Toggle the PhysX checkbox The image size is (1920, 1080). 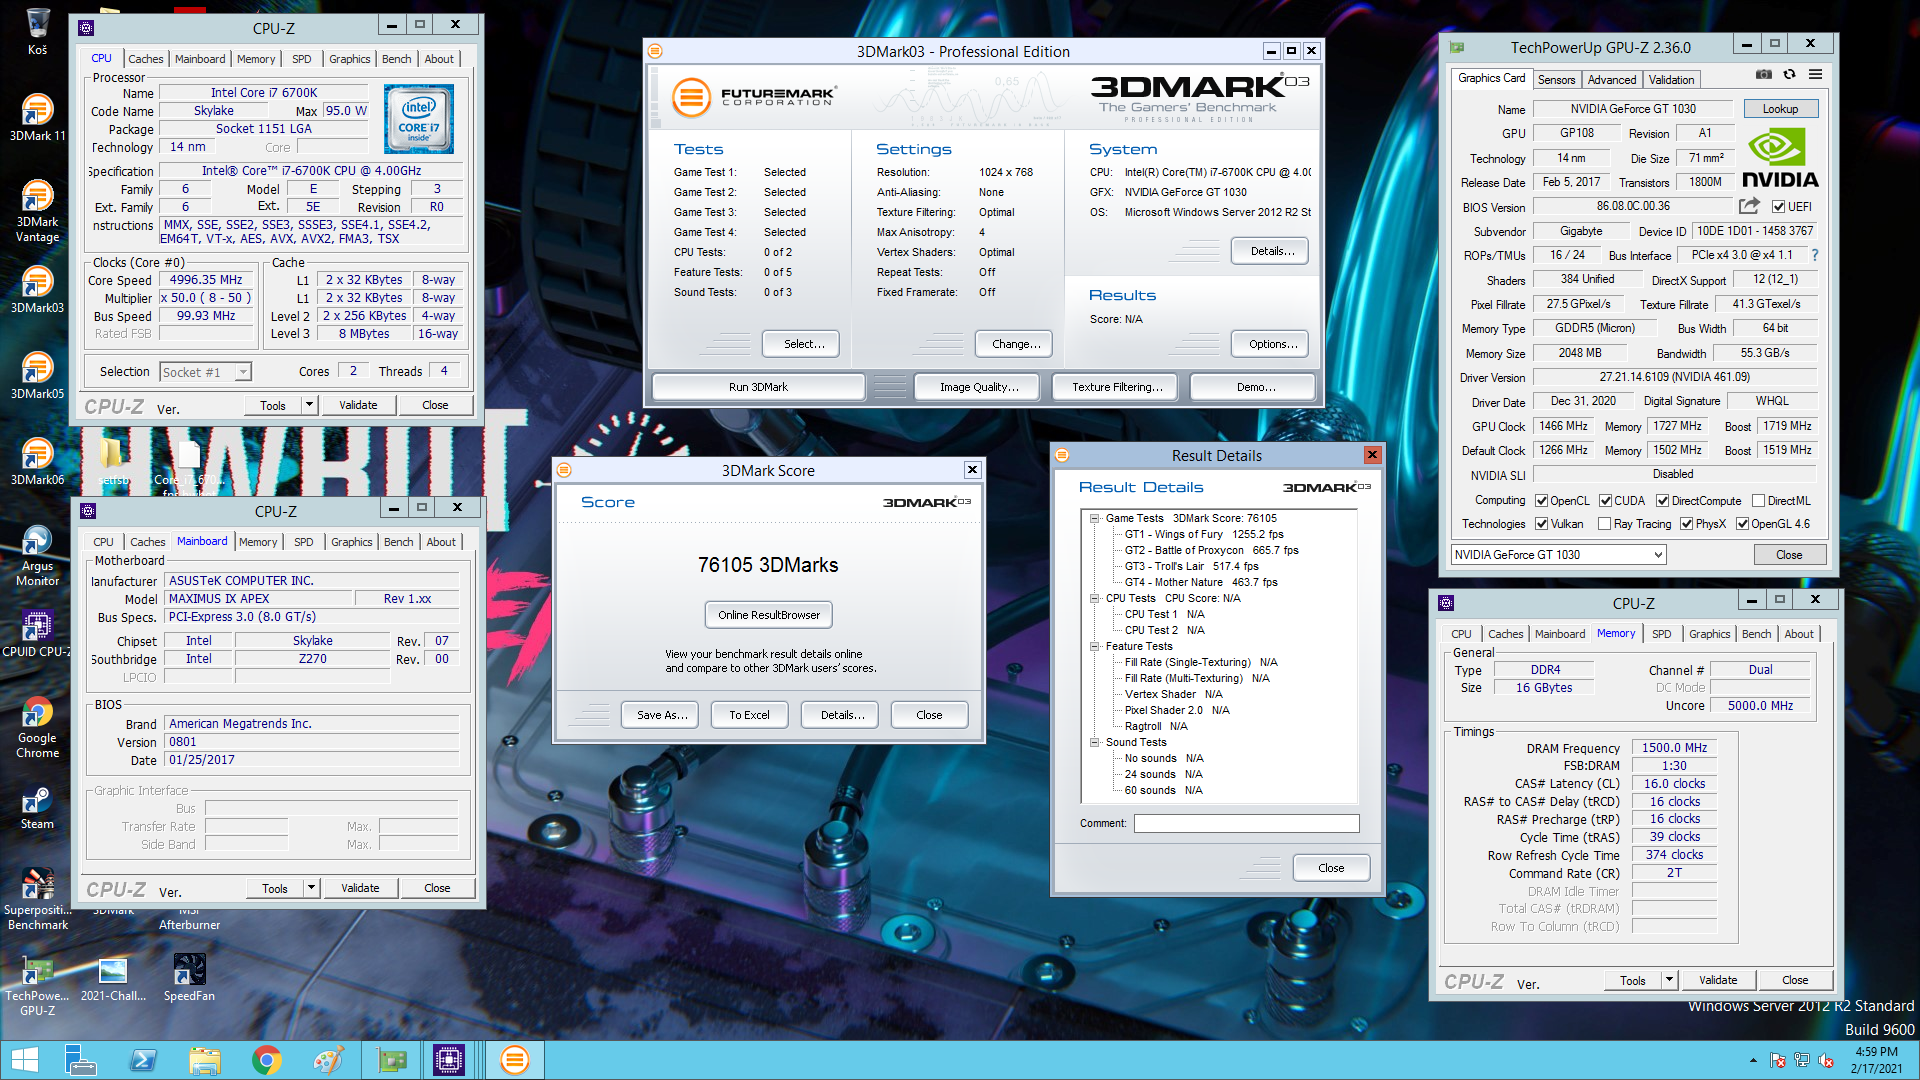point(1687,524)
